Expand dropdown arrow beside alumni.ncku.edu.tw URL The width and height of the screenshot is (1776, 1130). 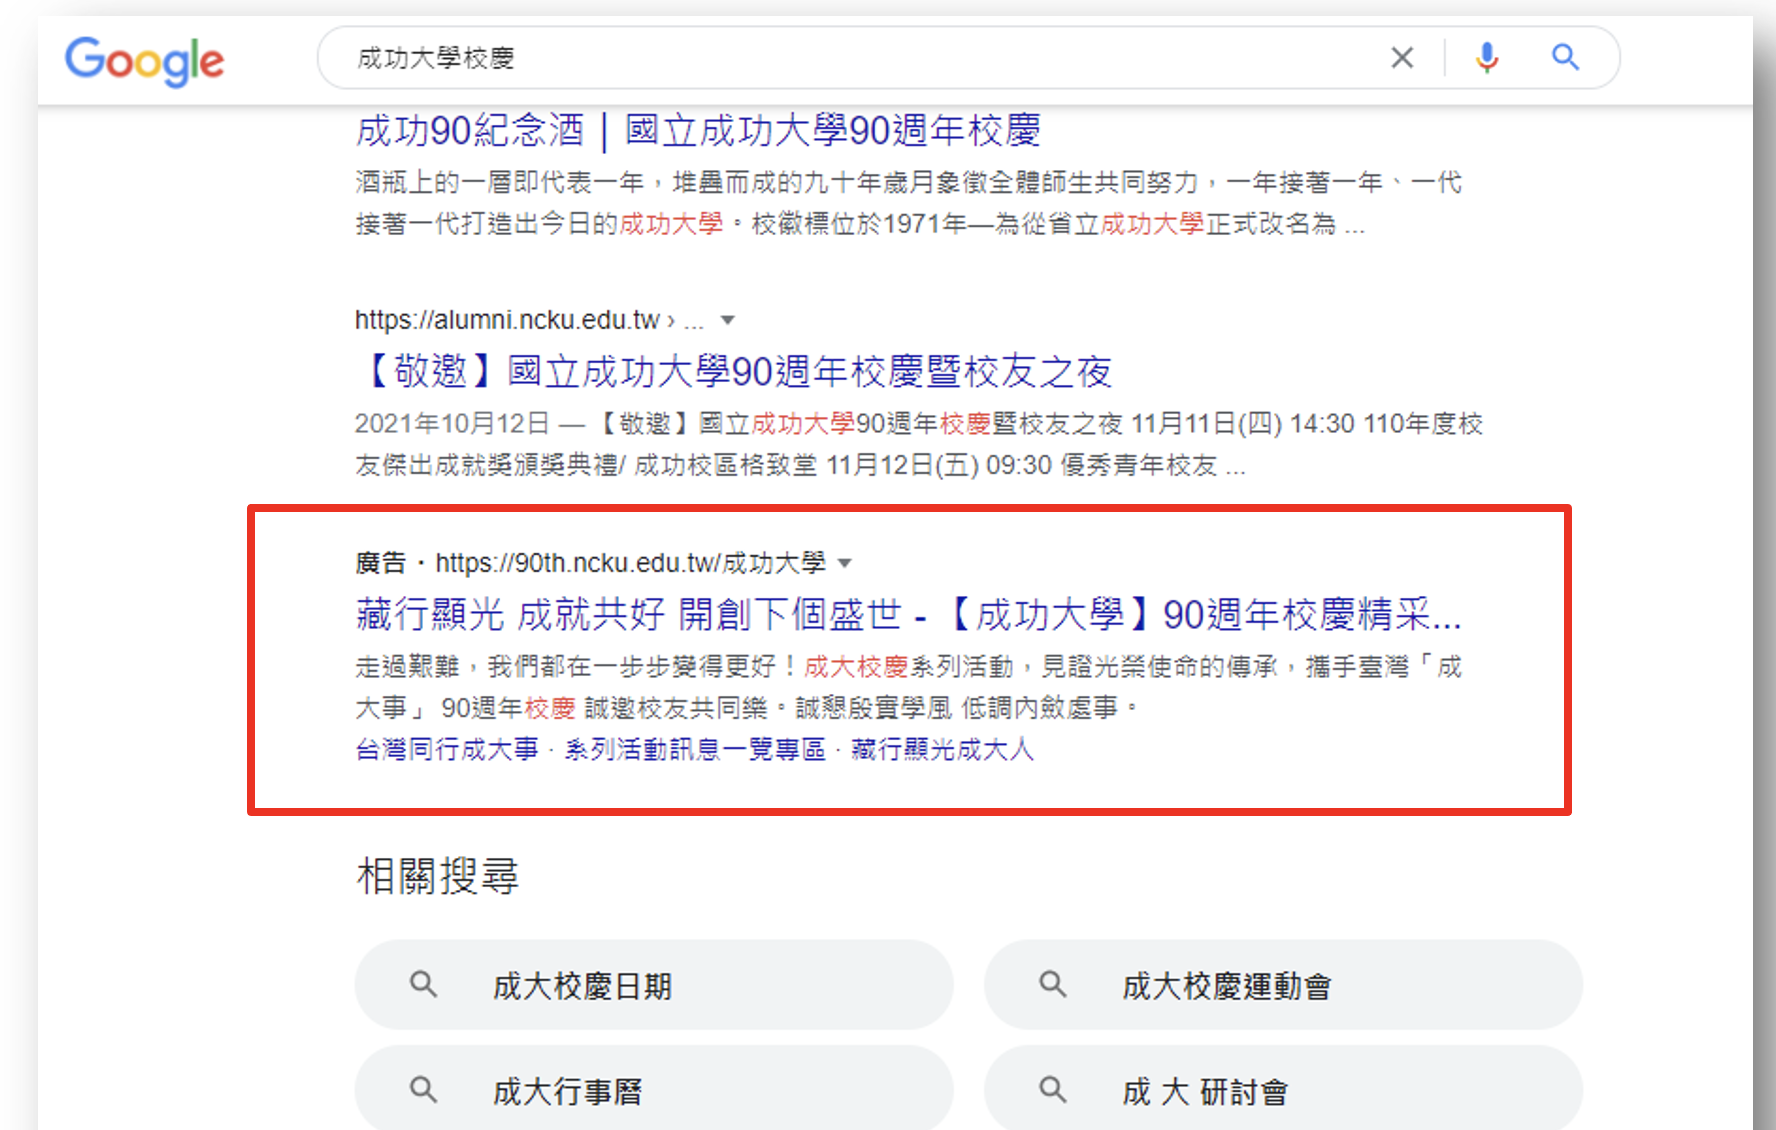[728, 320]
